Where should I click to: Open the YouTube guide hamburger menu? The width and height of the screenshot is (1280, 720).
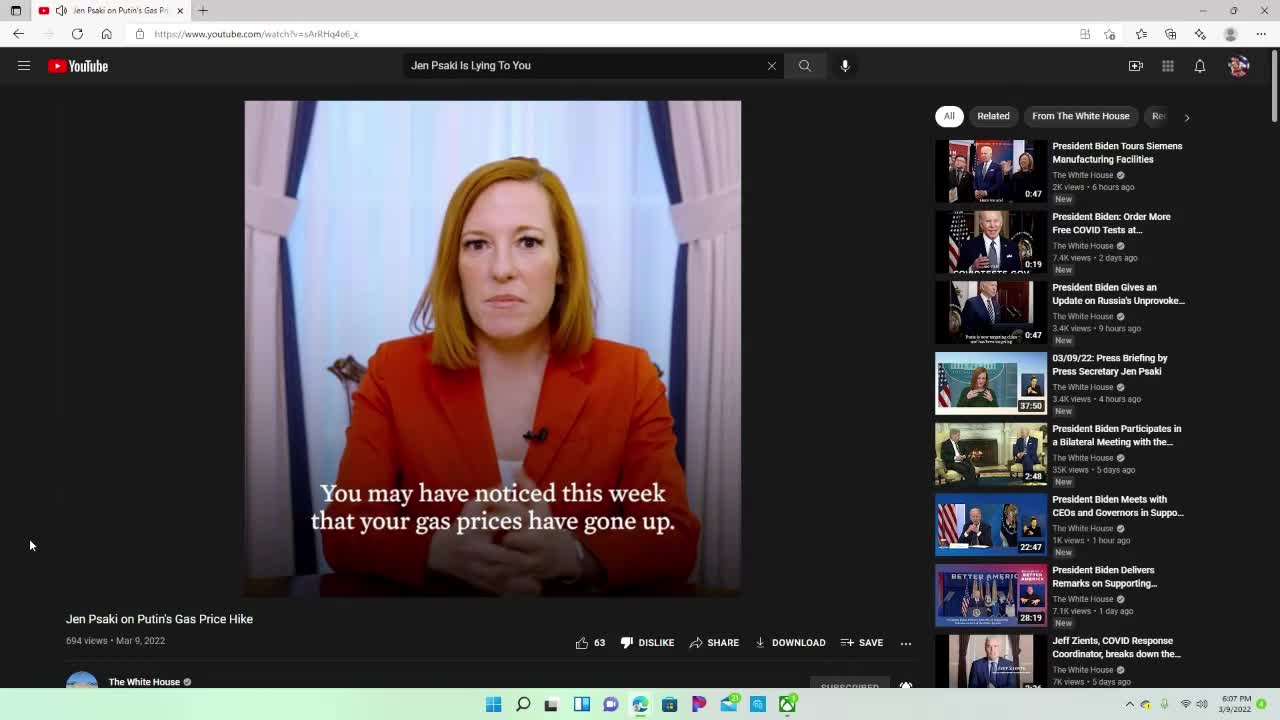(24, 66)
